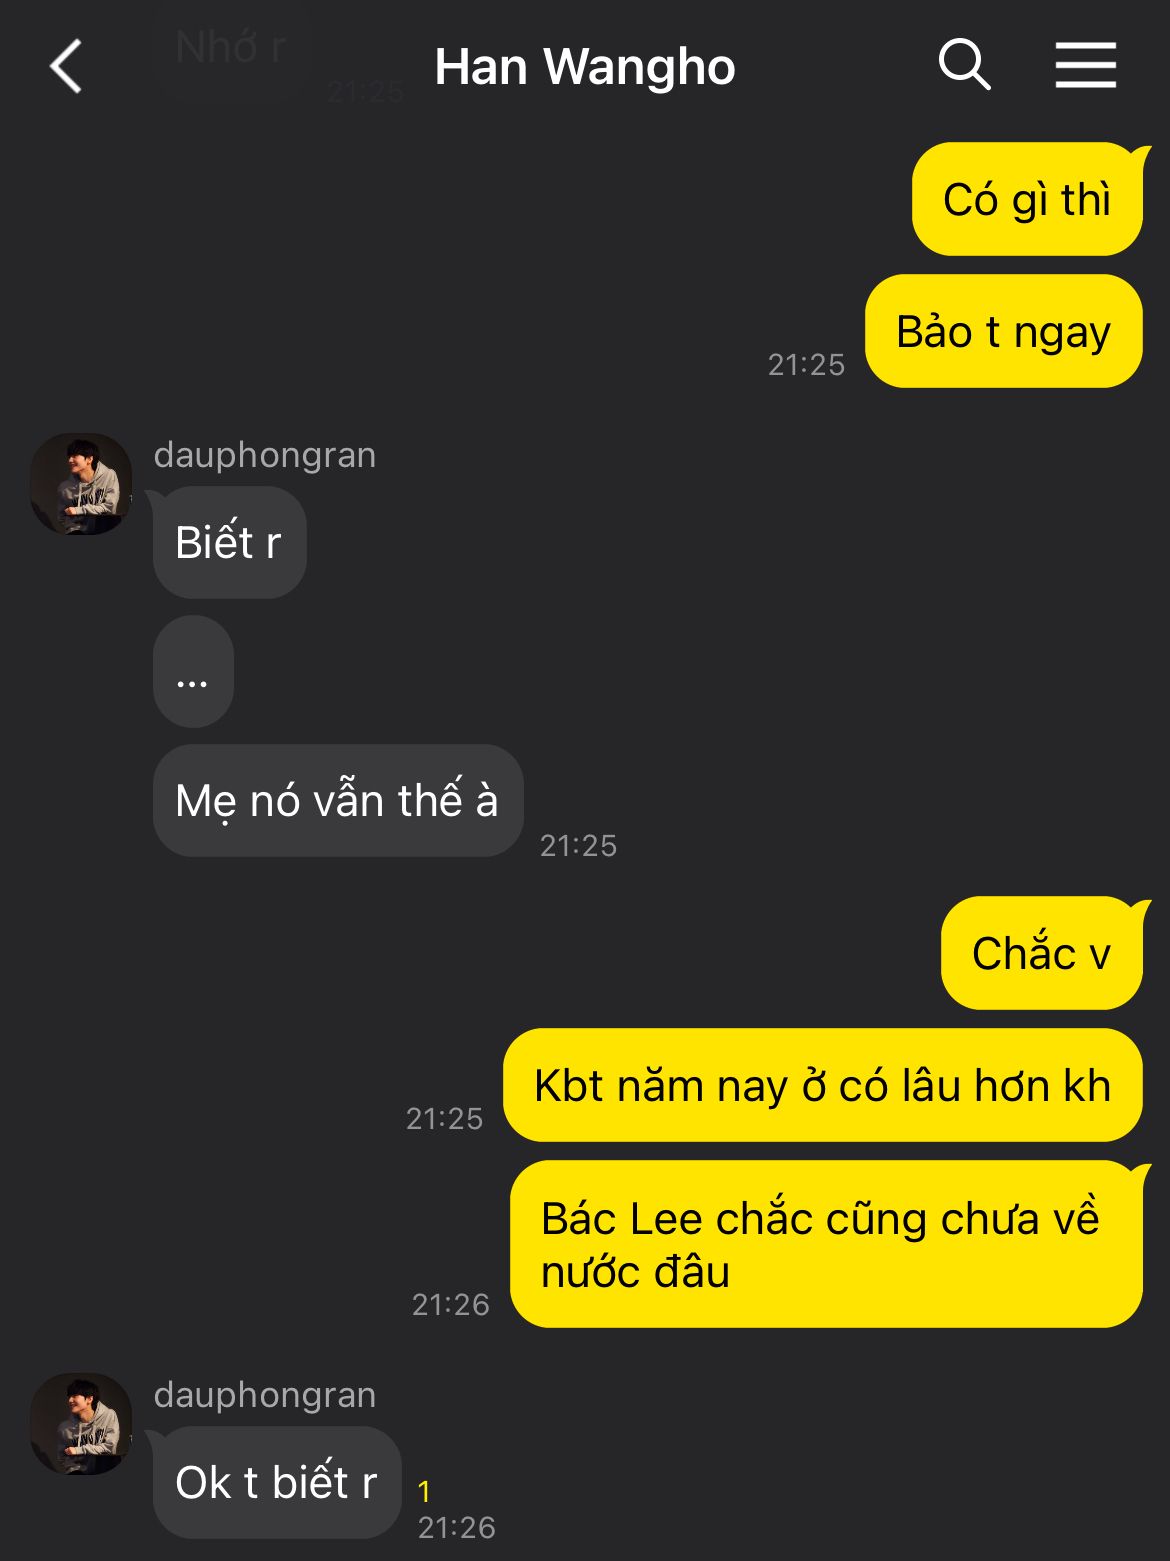Tap the dauphongran name above 'Biết r'
Viewport: 1170px width, 1561px height.
(265, 455)
